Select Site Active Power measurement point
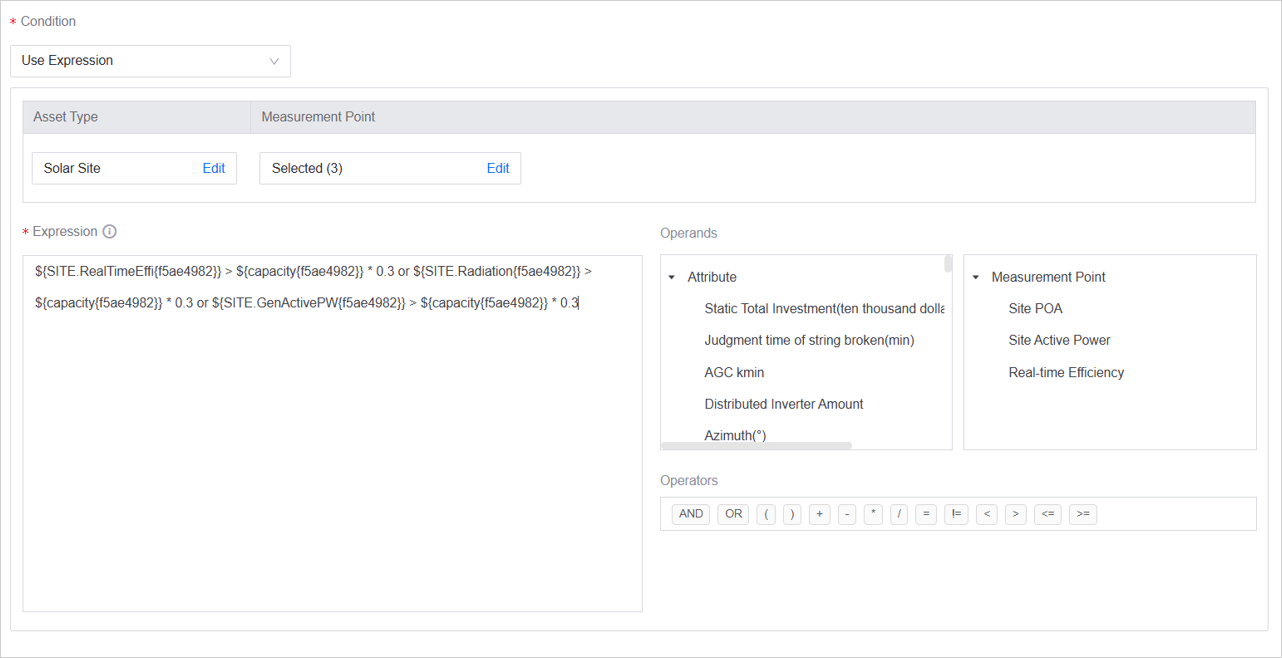Viewport: 1282px width, 658px height. (1059, 341)
